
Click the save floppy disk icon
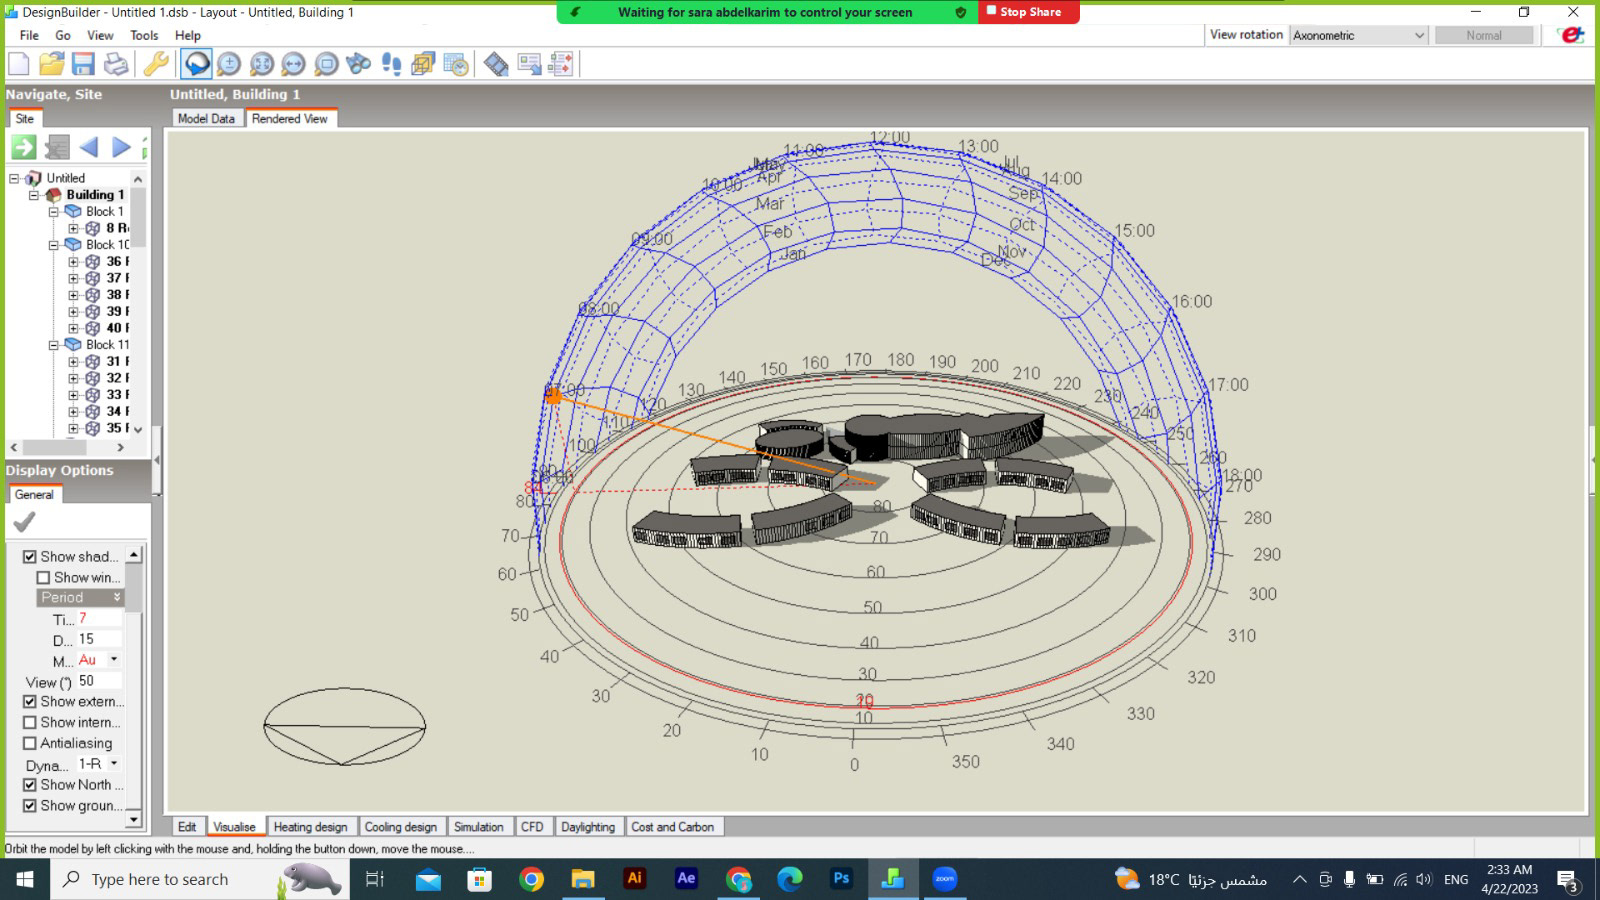point(83,64)
